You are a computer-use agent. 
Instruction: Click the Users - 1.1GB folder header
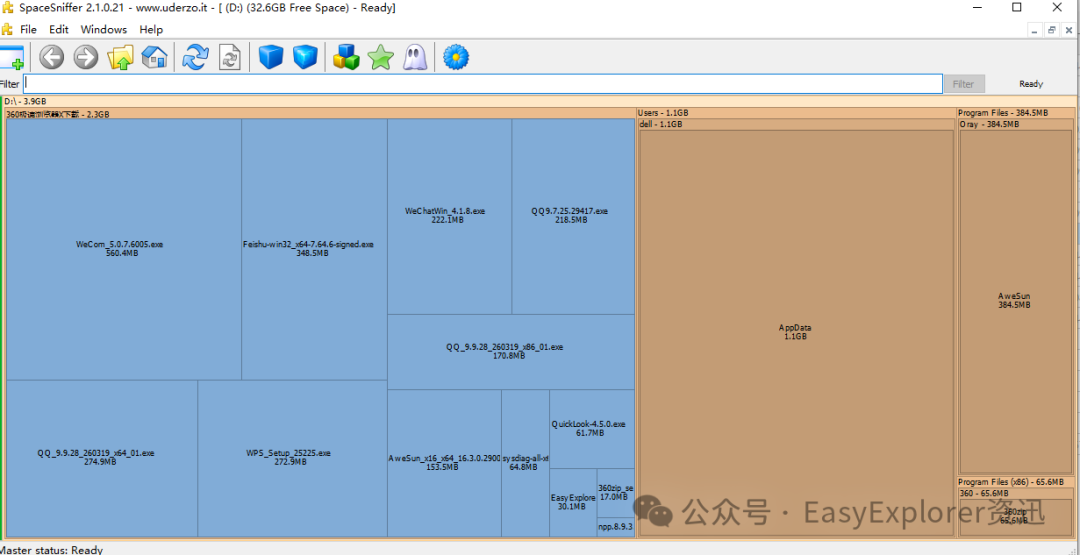[795, 113]
